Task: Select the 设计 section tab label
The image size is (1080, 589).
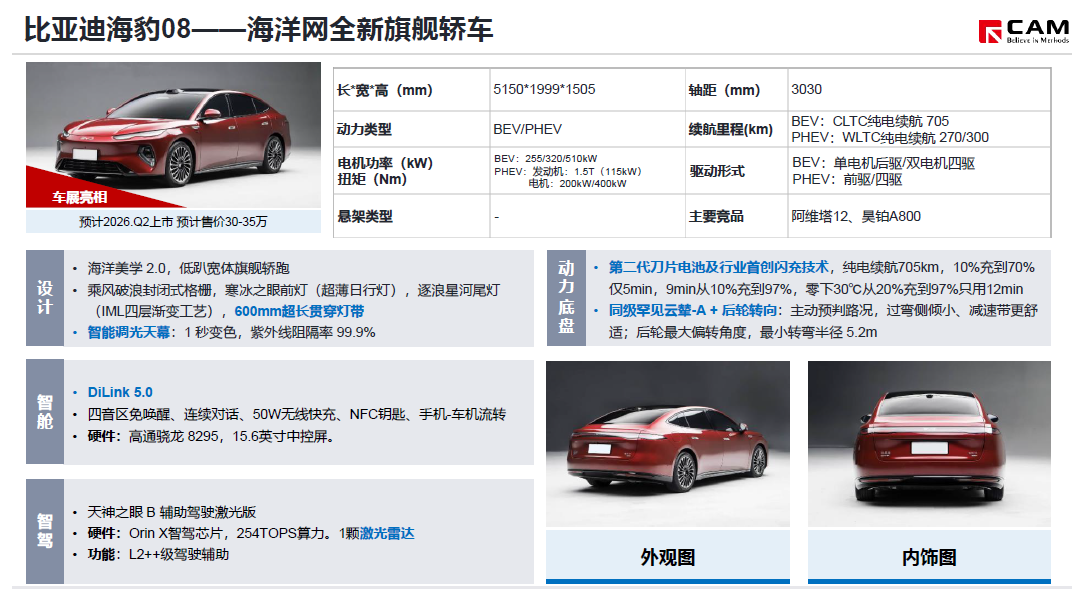Action: [45, 298]
